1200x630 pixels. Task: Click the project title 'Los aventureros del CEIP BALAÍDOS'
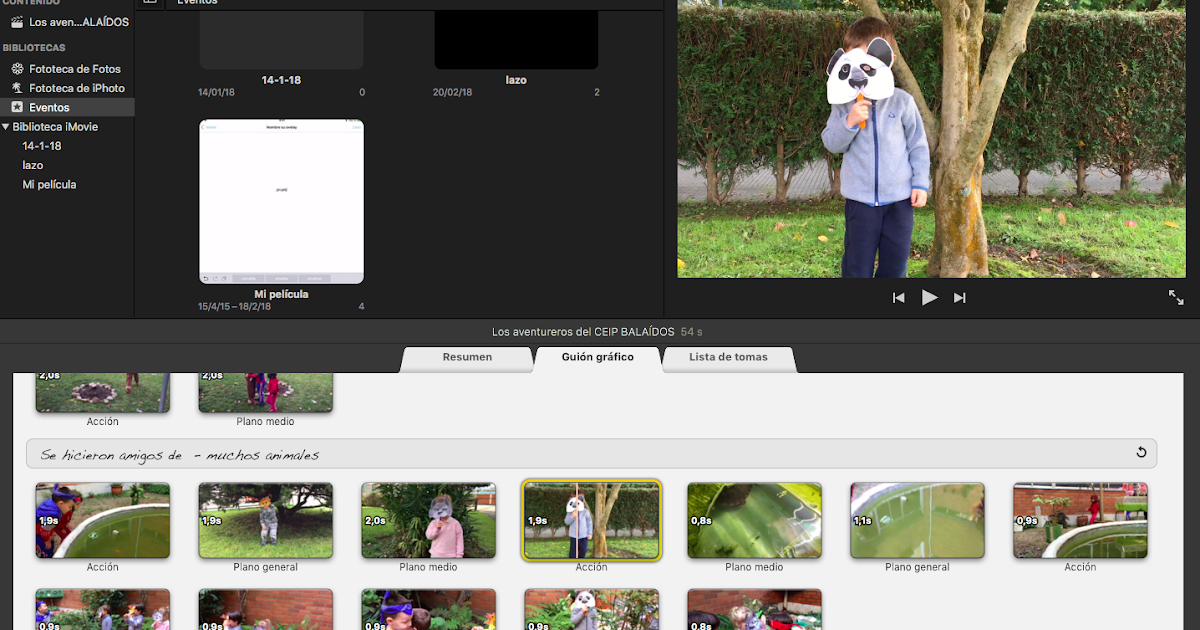[583, 331]
